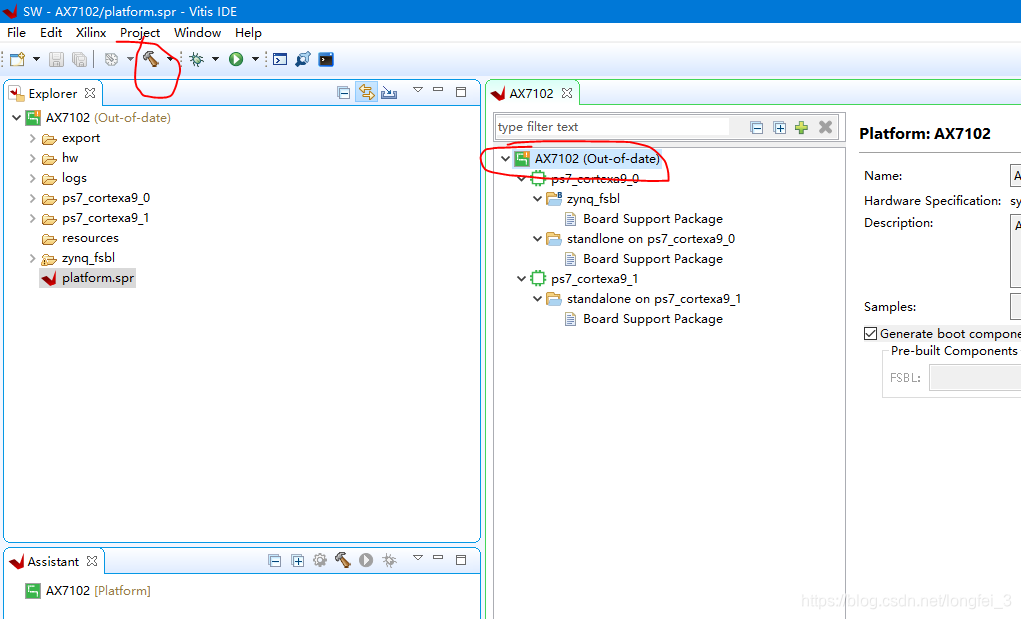The image size is (1021, 619).
Task: Close the AX7102 editor tab
Action: [567, 93]
